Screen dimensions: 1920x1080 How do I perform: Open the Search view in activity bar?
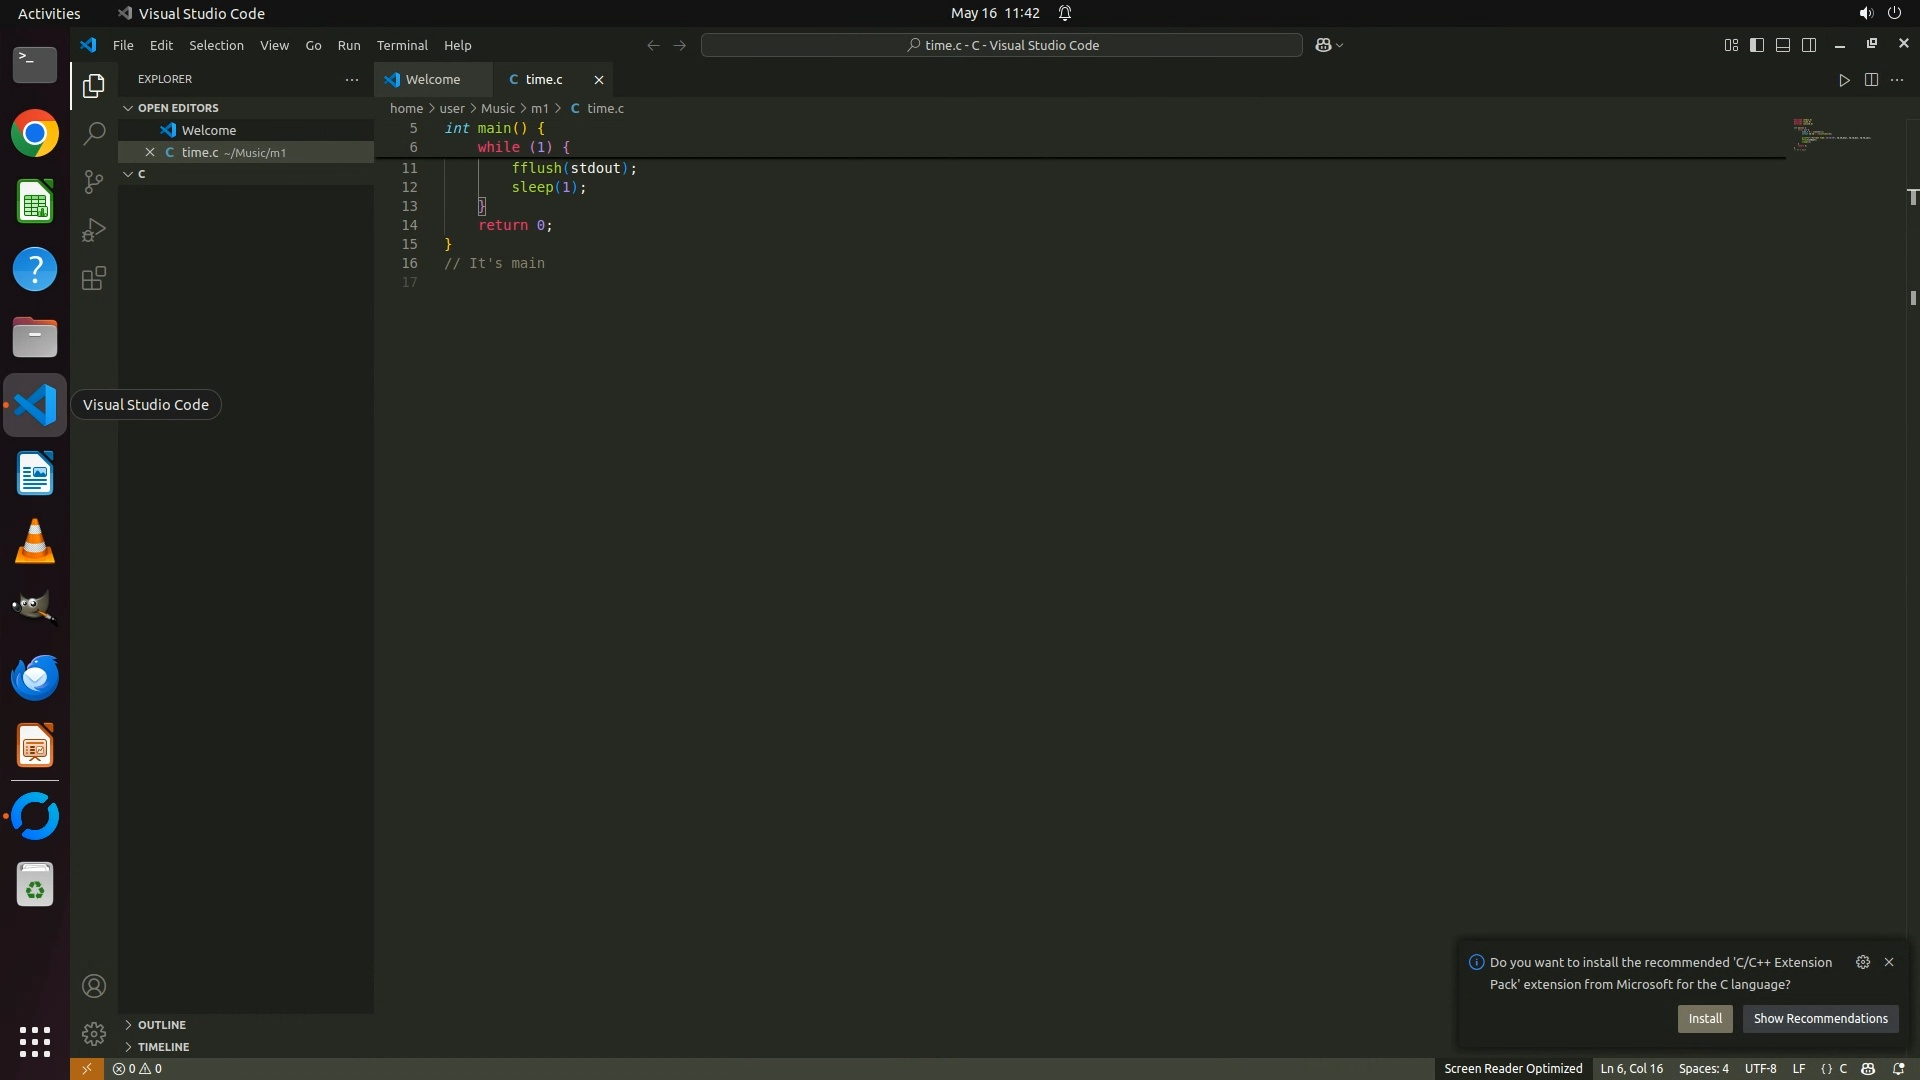94,133
